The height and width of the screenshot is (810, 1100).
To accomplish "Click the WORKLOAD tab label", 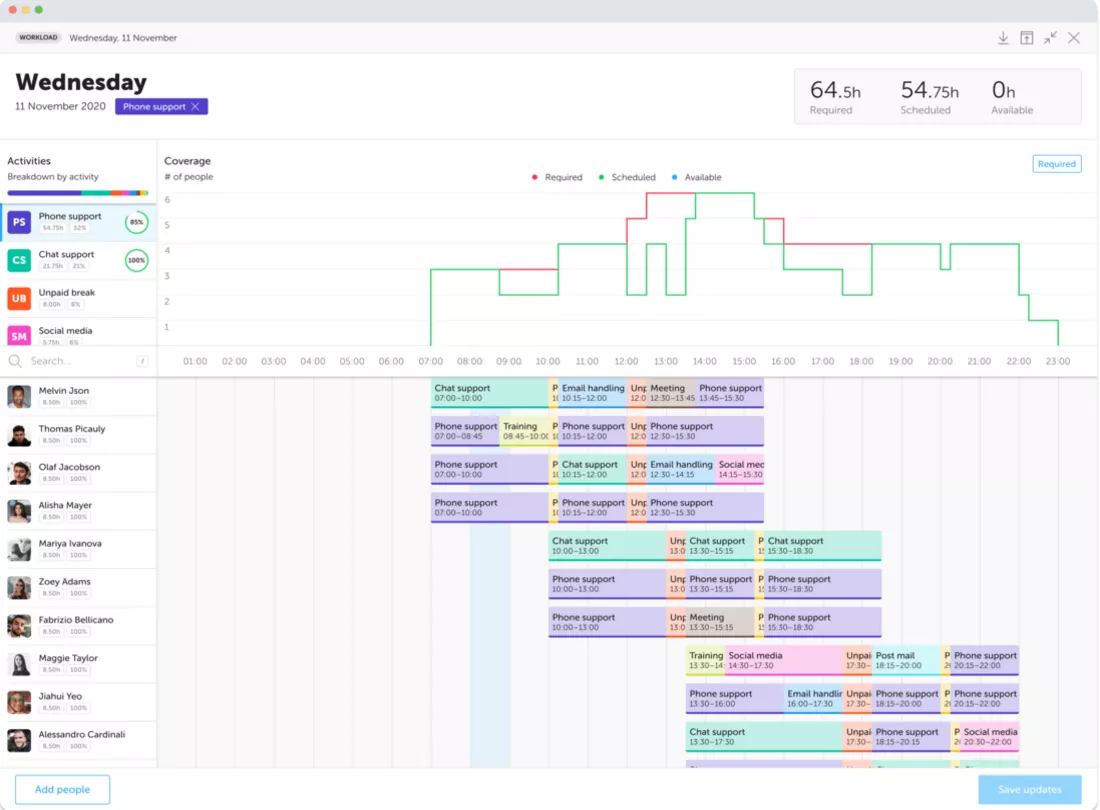I will tap(39, 38).
